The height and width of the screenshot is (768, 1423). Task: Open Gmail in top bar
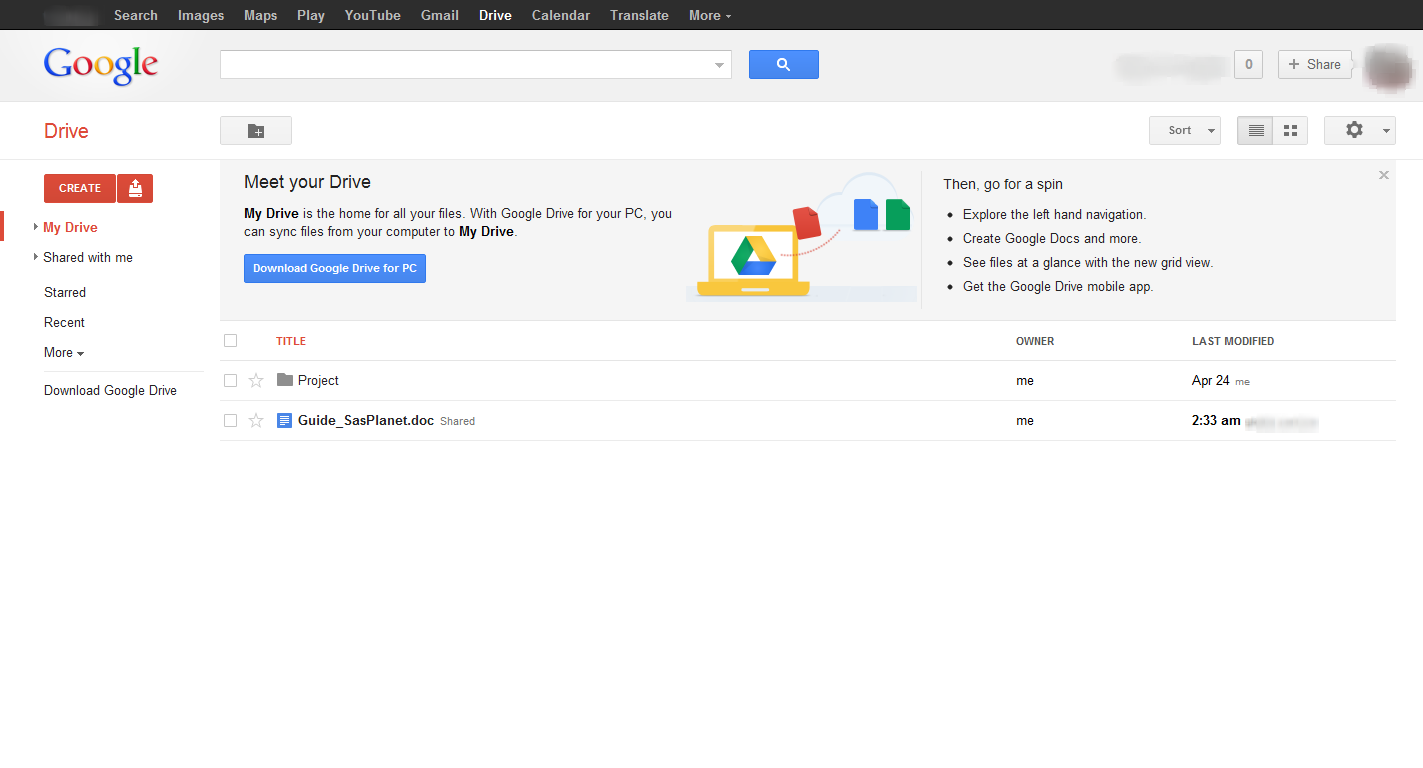pyautogui.click(x=440, y=15)
